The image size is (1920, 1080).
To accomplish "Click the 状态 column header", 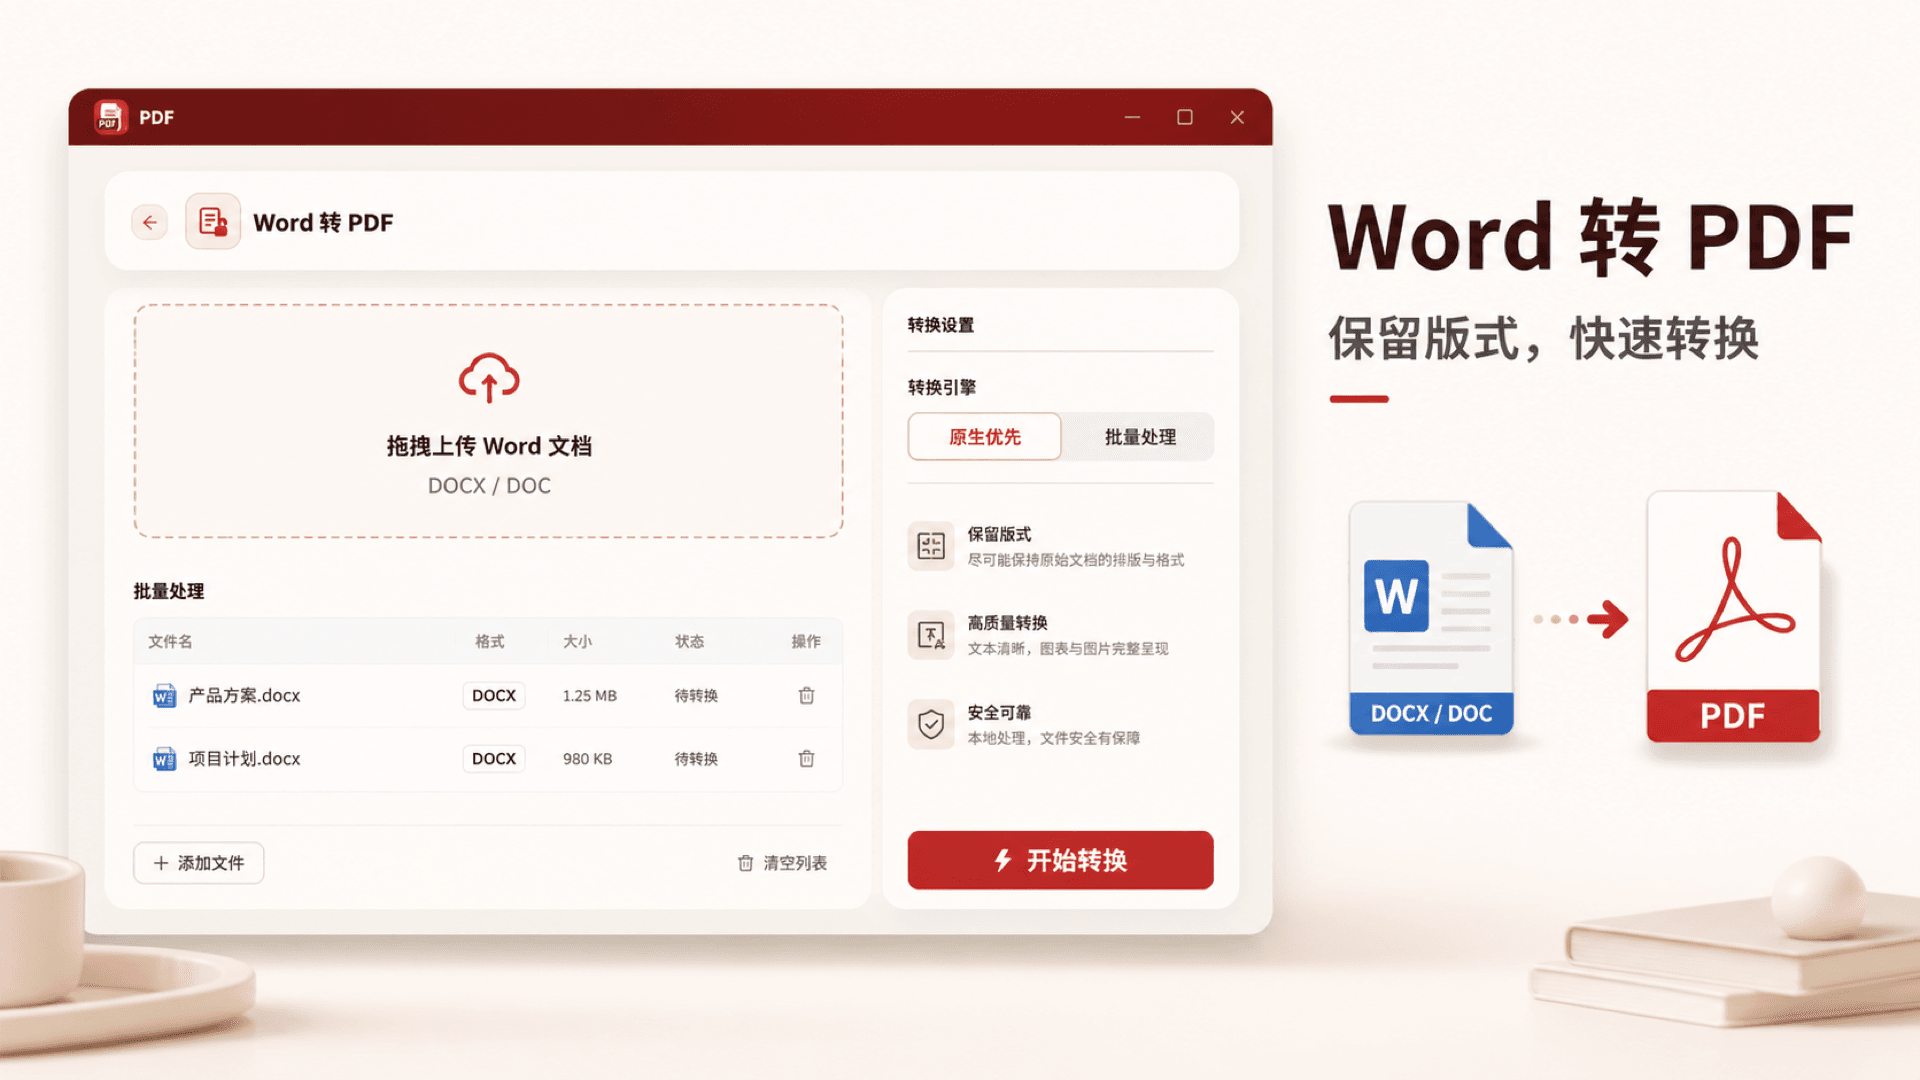I will point(689,642).
